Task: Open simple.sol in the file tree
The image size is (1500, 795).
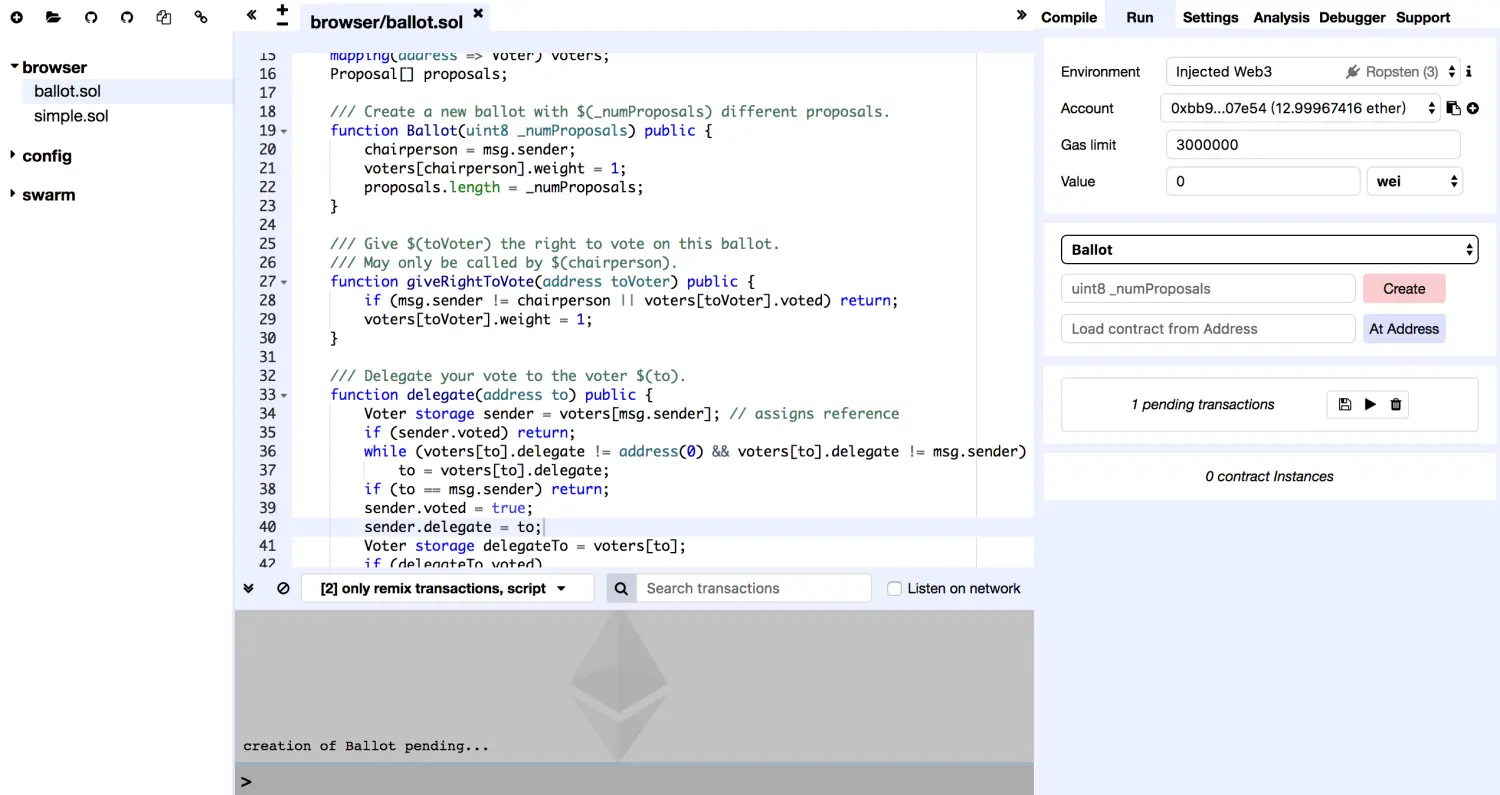Action: tap(71, 116)
